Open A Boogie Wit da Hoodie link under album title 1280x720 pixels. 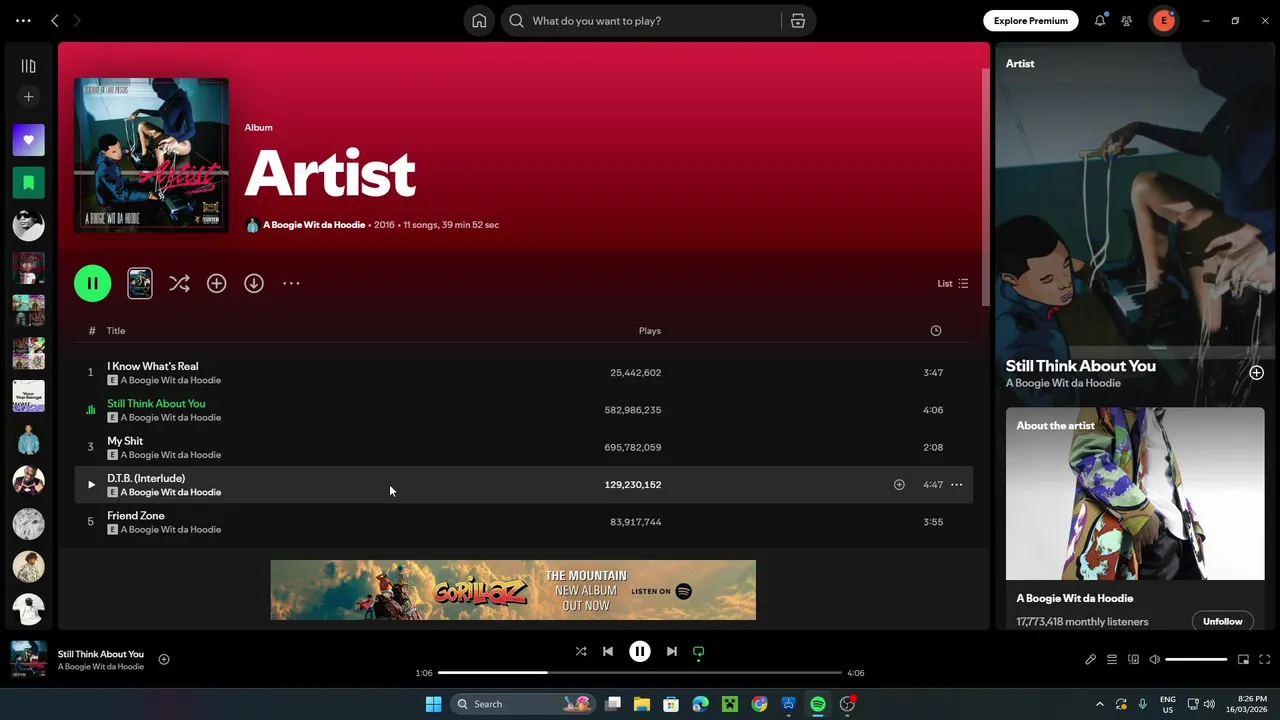(314, 225)
